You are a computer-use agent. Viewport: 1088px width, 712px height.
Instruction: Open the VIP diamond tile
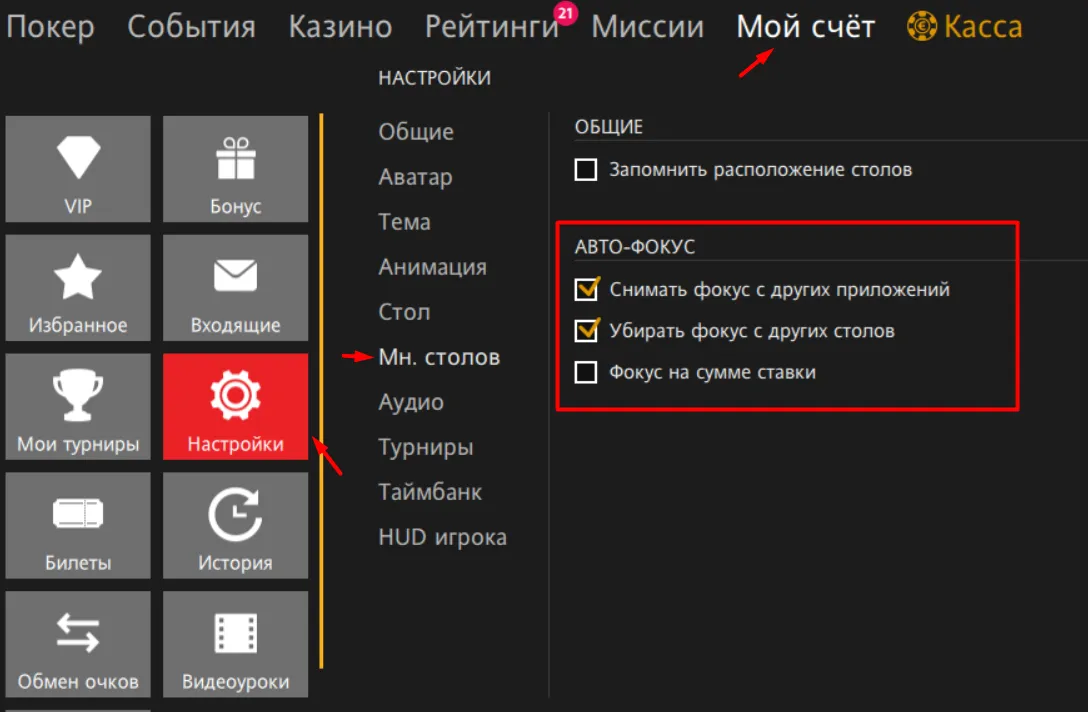click(78, 168)
